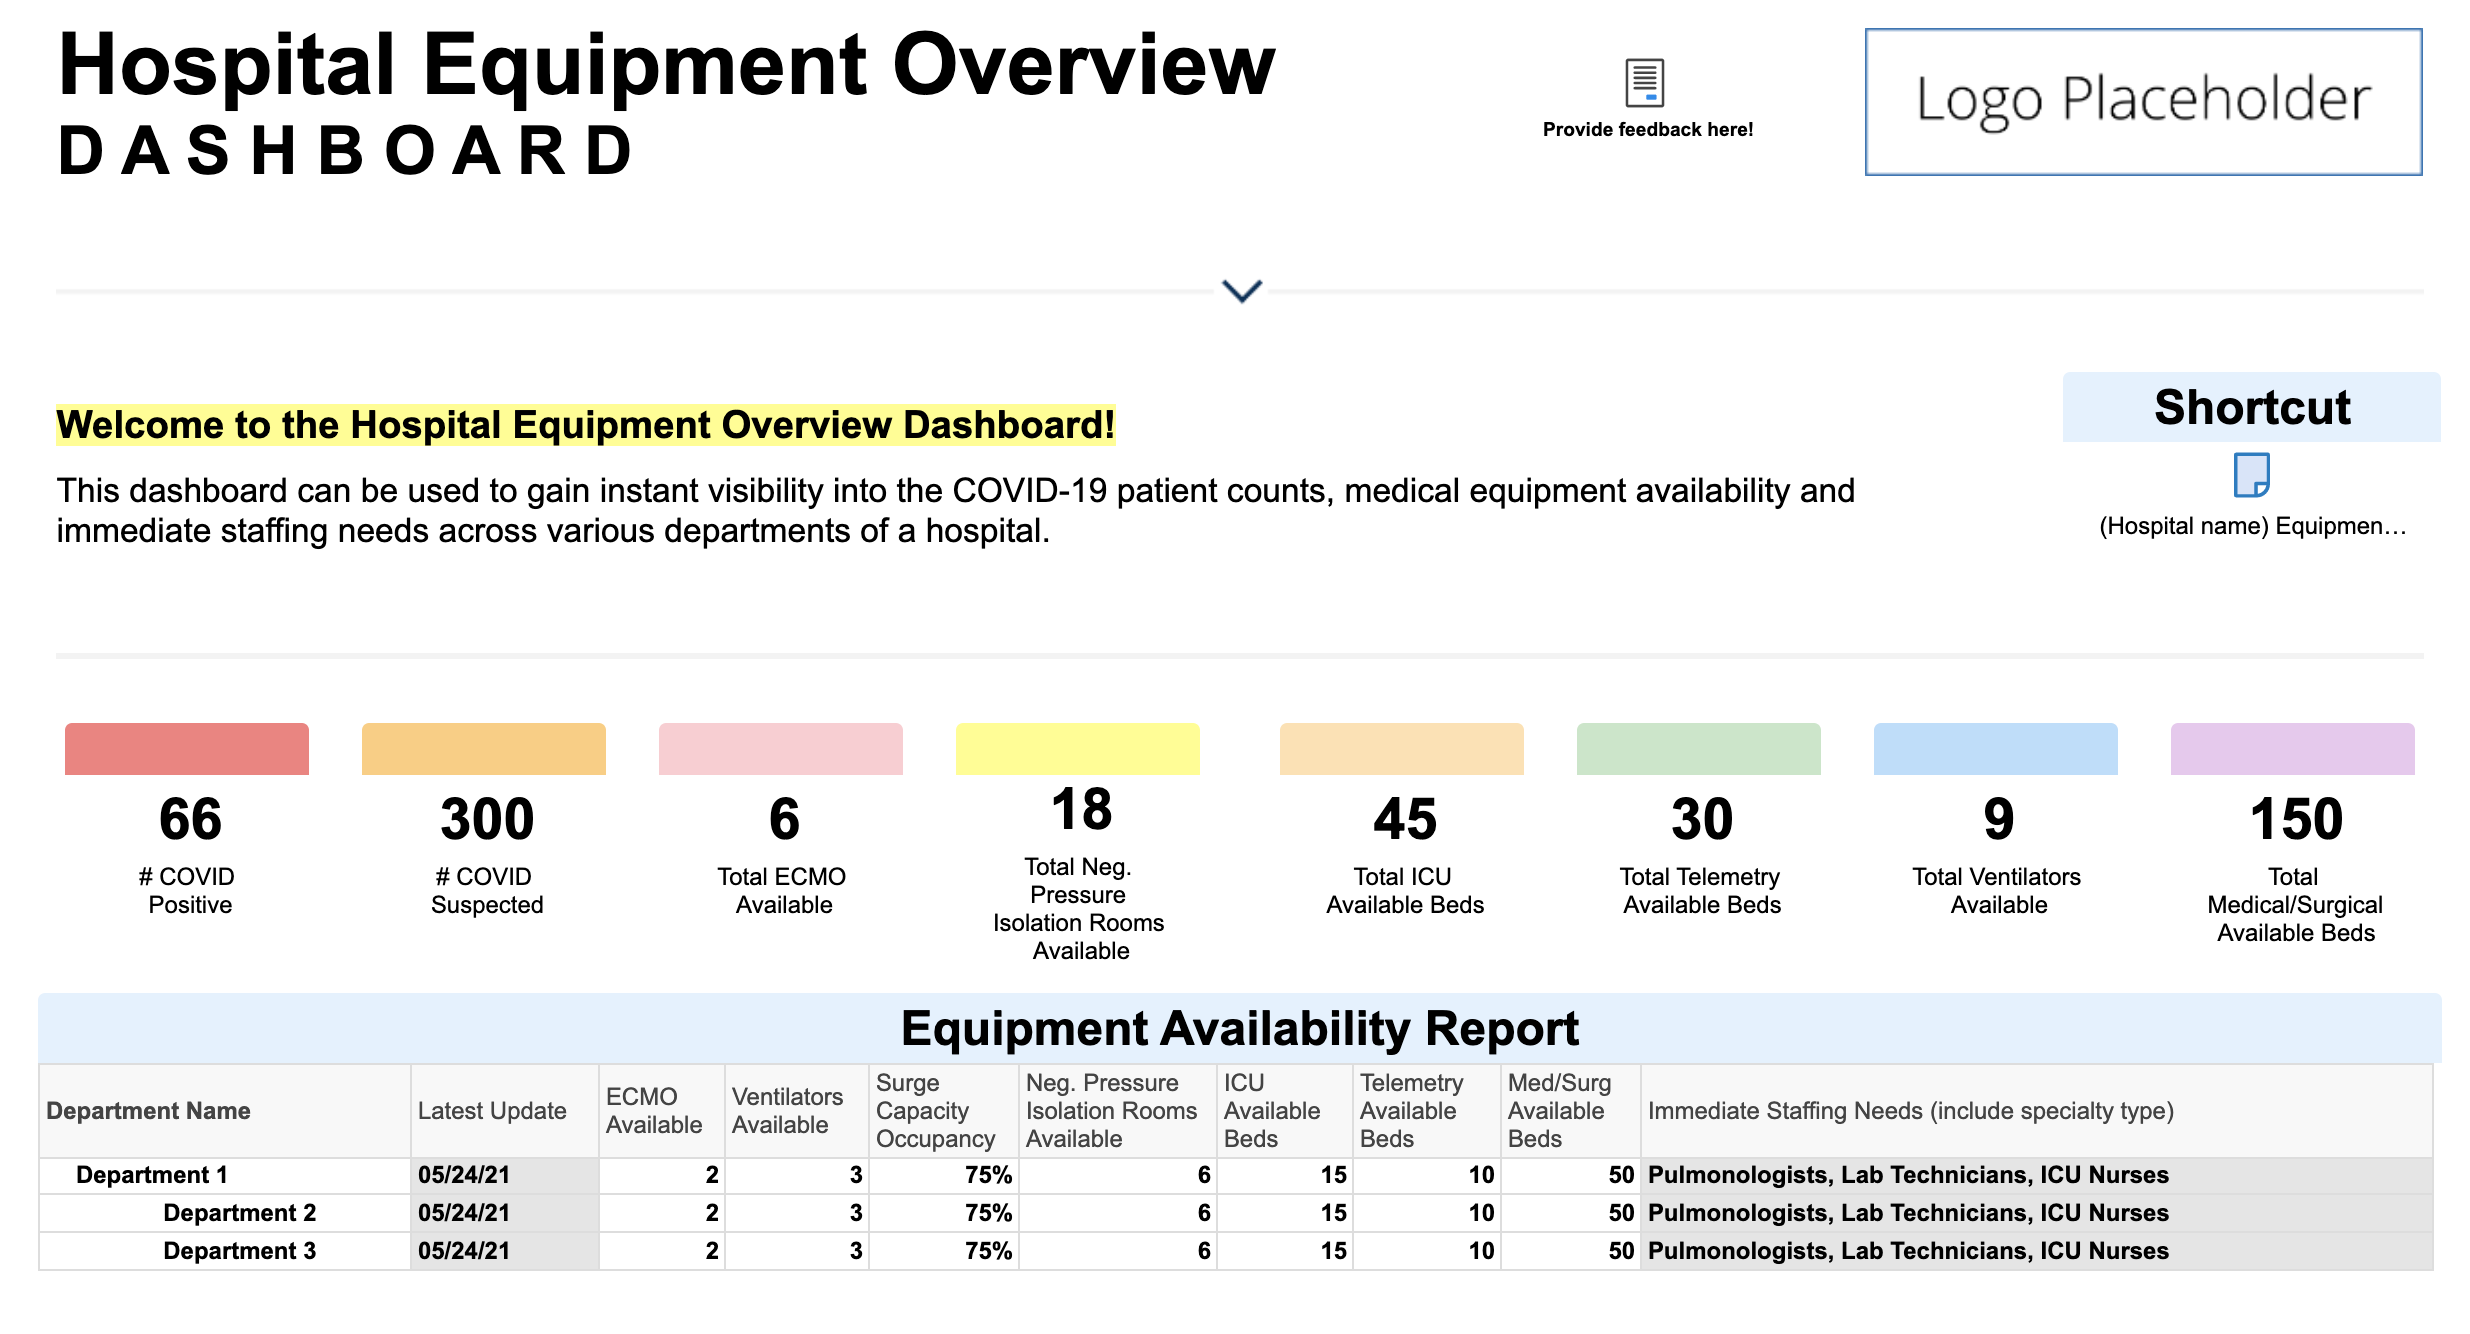The image size is (2470, 1334).
Task: Click Department 3 staffing needs cell
Action: [1907, 1251]
